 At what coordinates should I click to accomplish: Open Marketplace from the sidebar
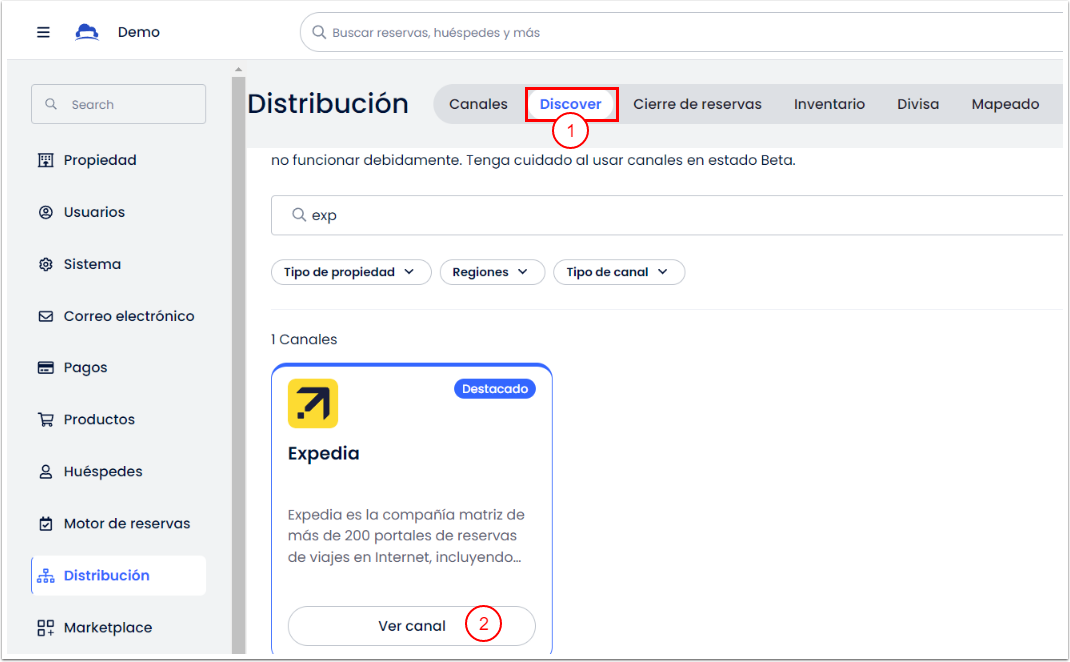coord(108,628)
